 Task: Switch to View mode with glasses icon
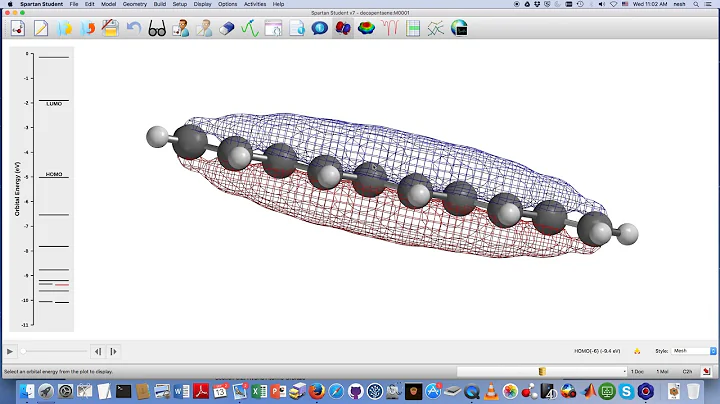click(157, 29)
